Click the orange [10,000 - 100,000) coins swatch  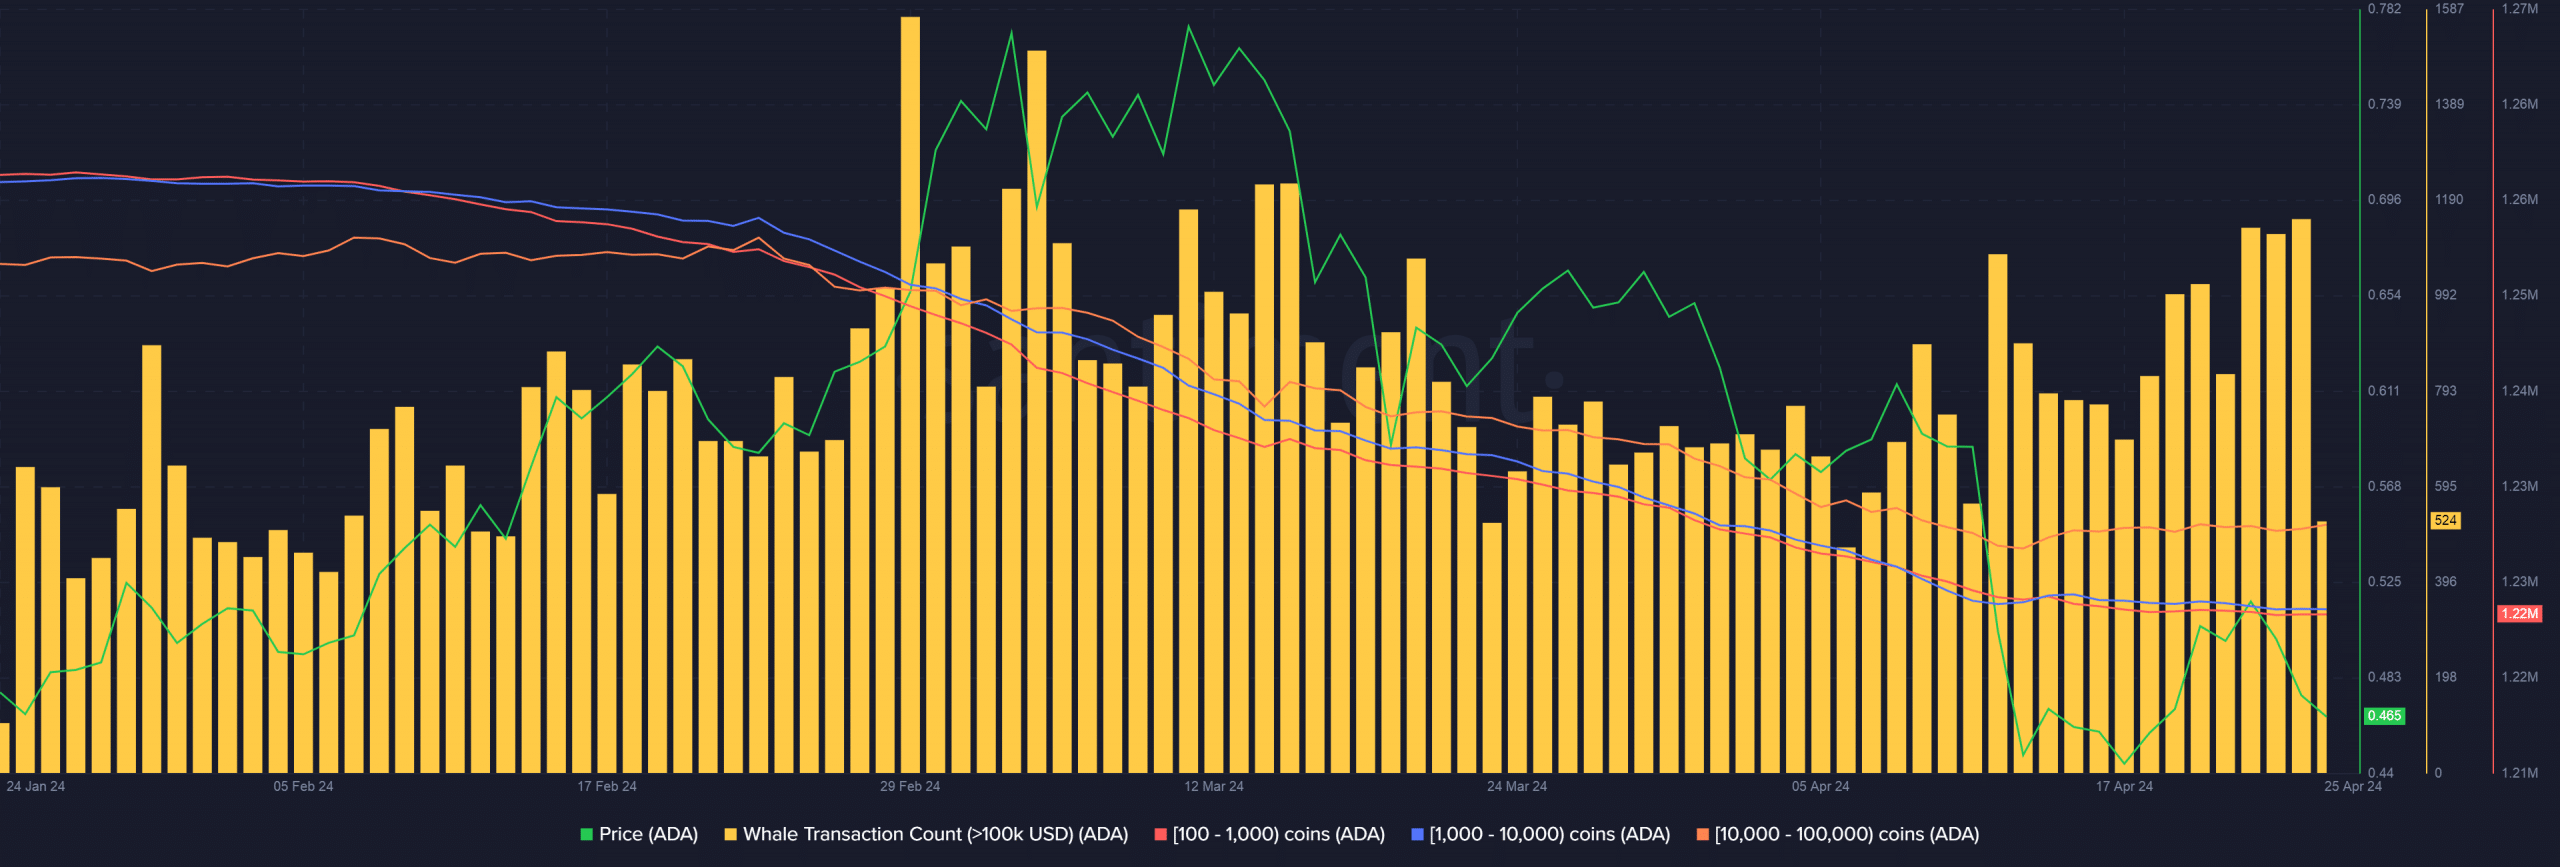[1703, 834]
